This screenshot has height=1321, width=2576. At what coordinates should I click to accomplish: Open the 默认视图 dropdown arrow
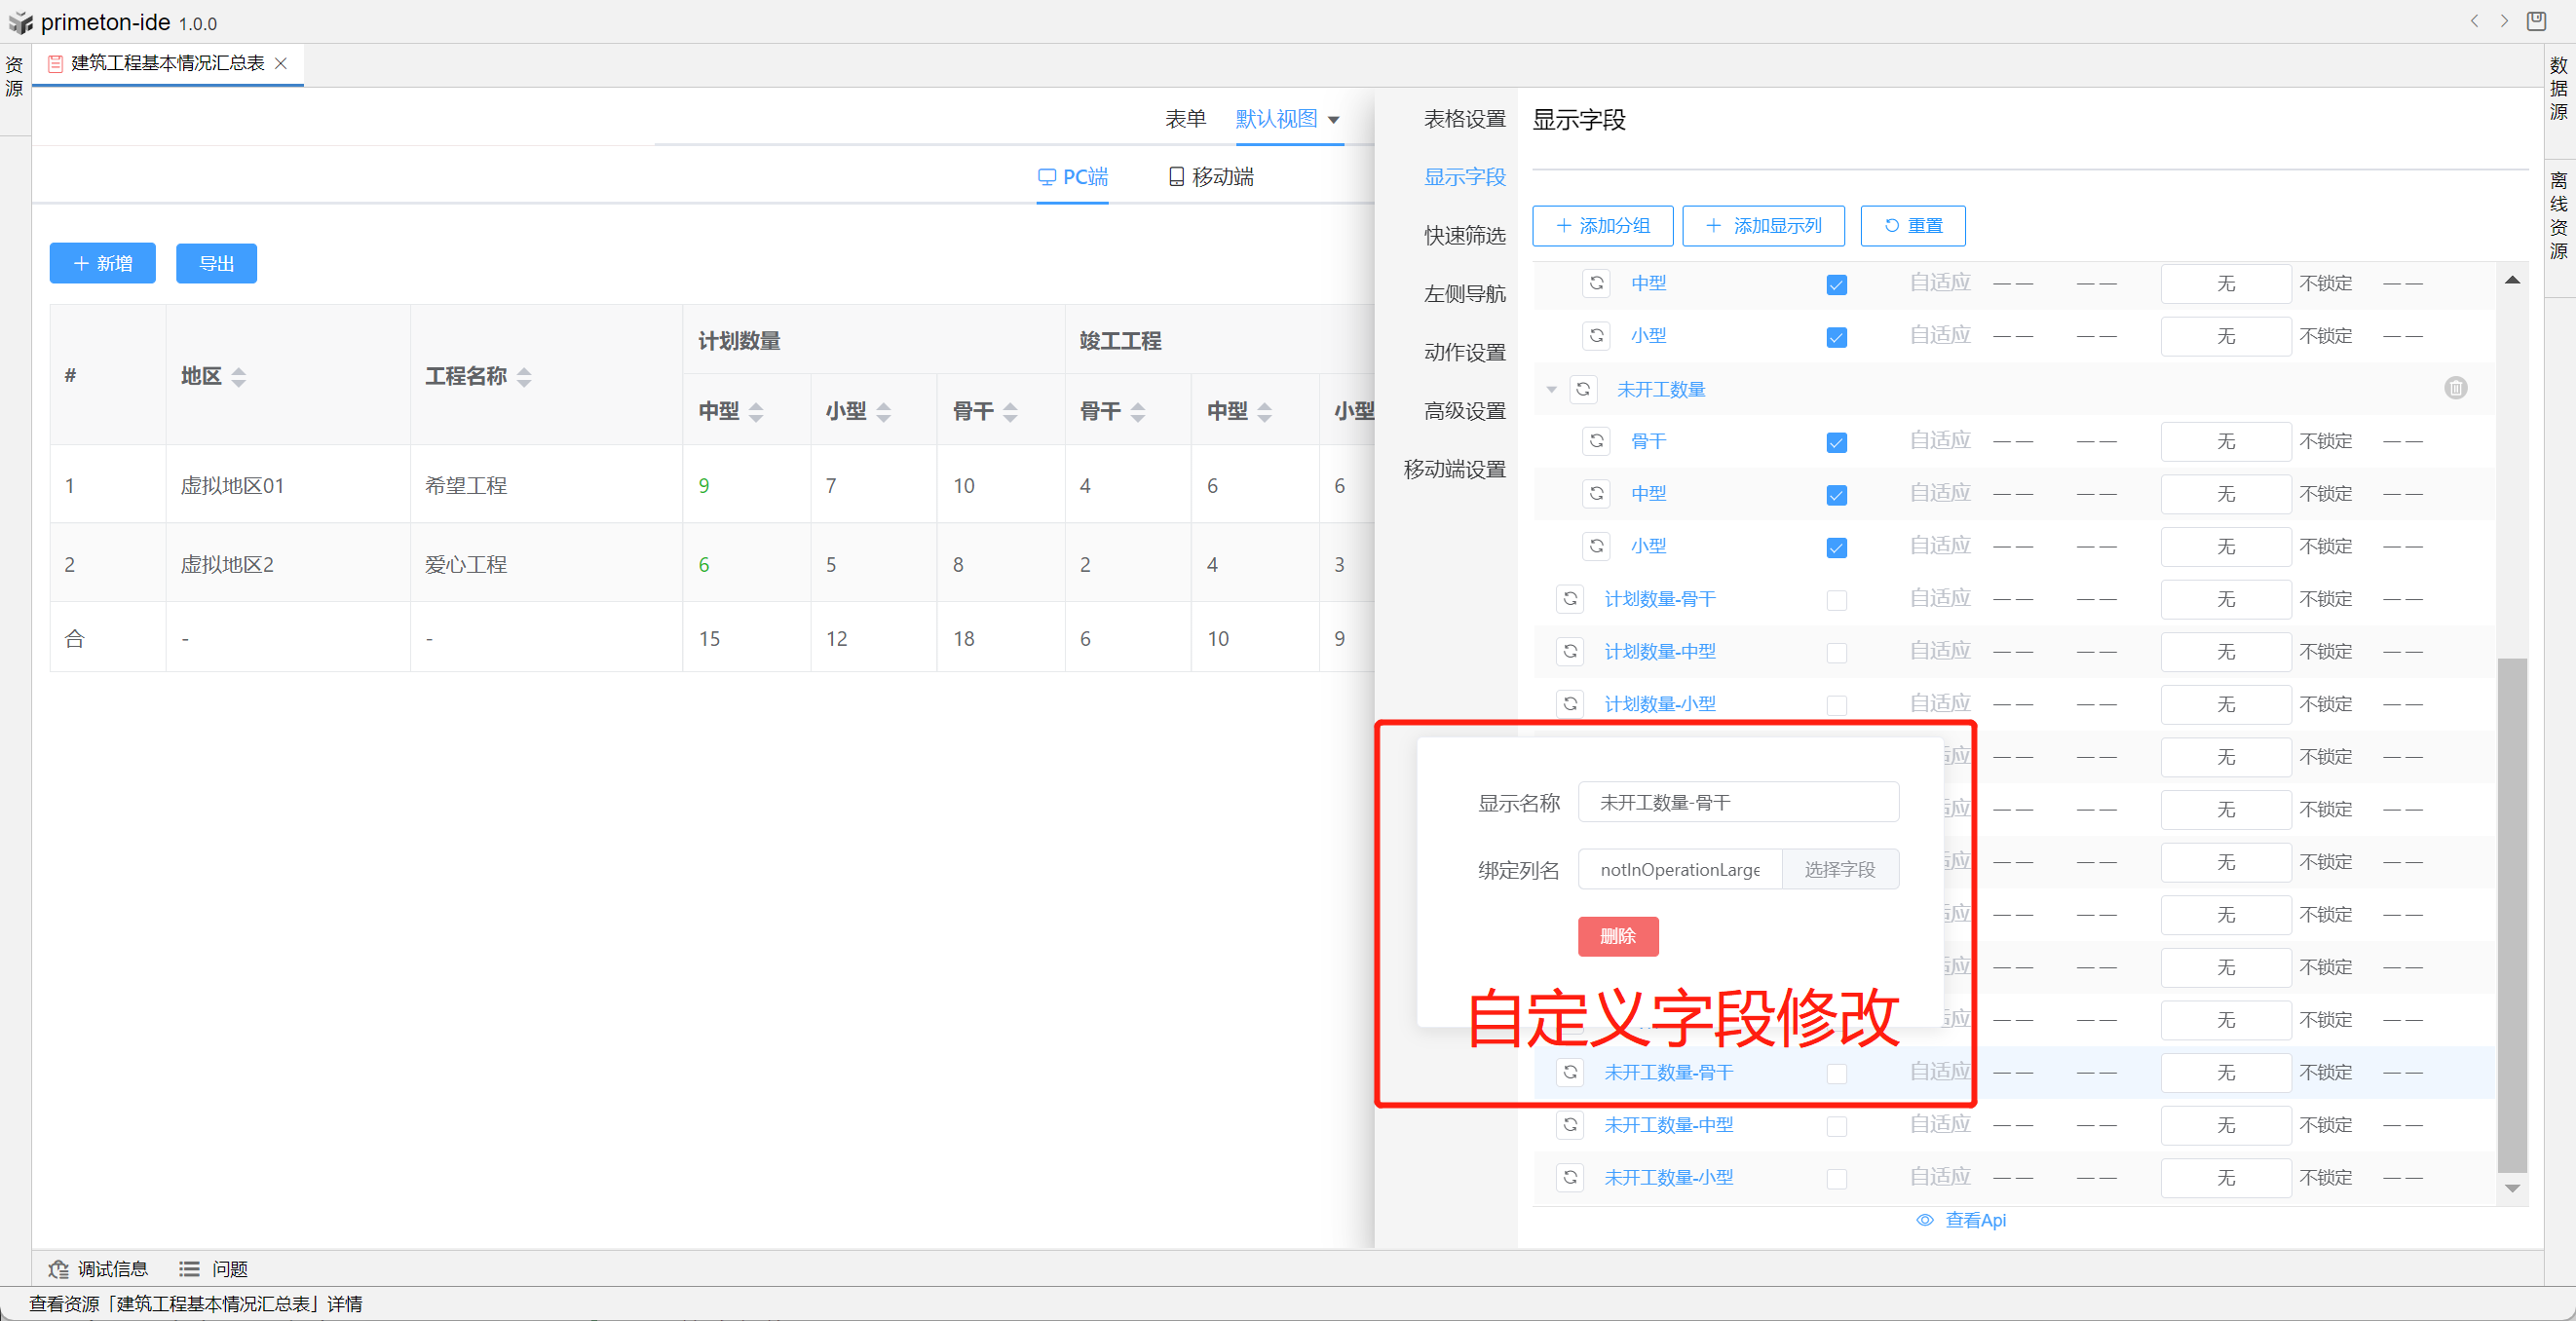(x=1333, y=120)
